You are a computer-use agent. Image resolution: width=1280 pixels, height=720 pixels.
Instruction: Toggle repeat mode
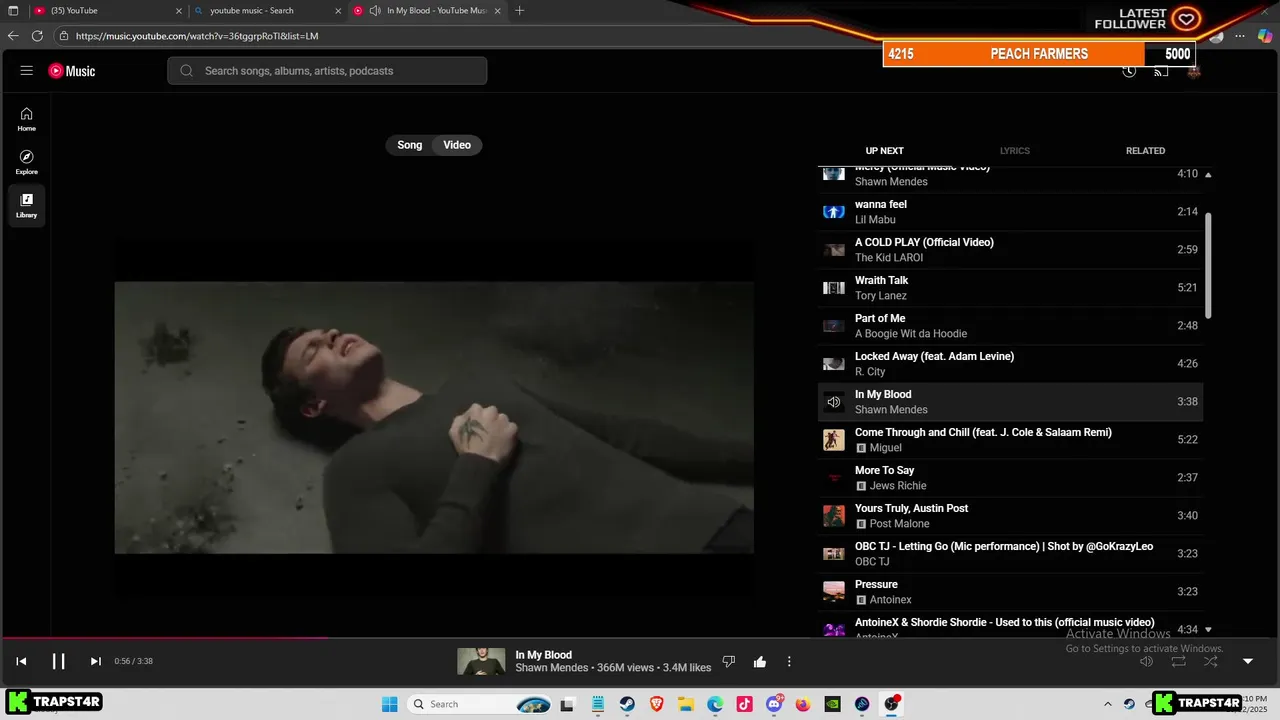pos(1178,661)
